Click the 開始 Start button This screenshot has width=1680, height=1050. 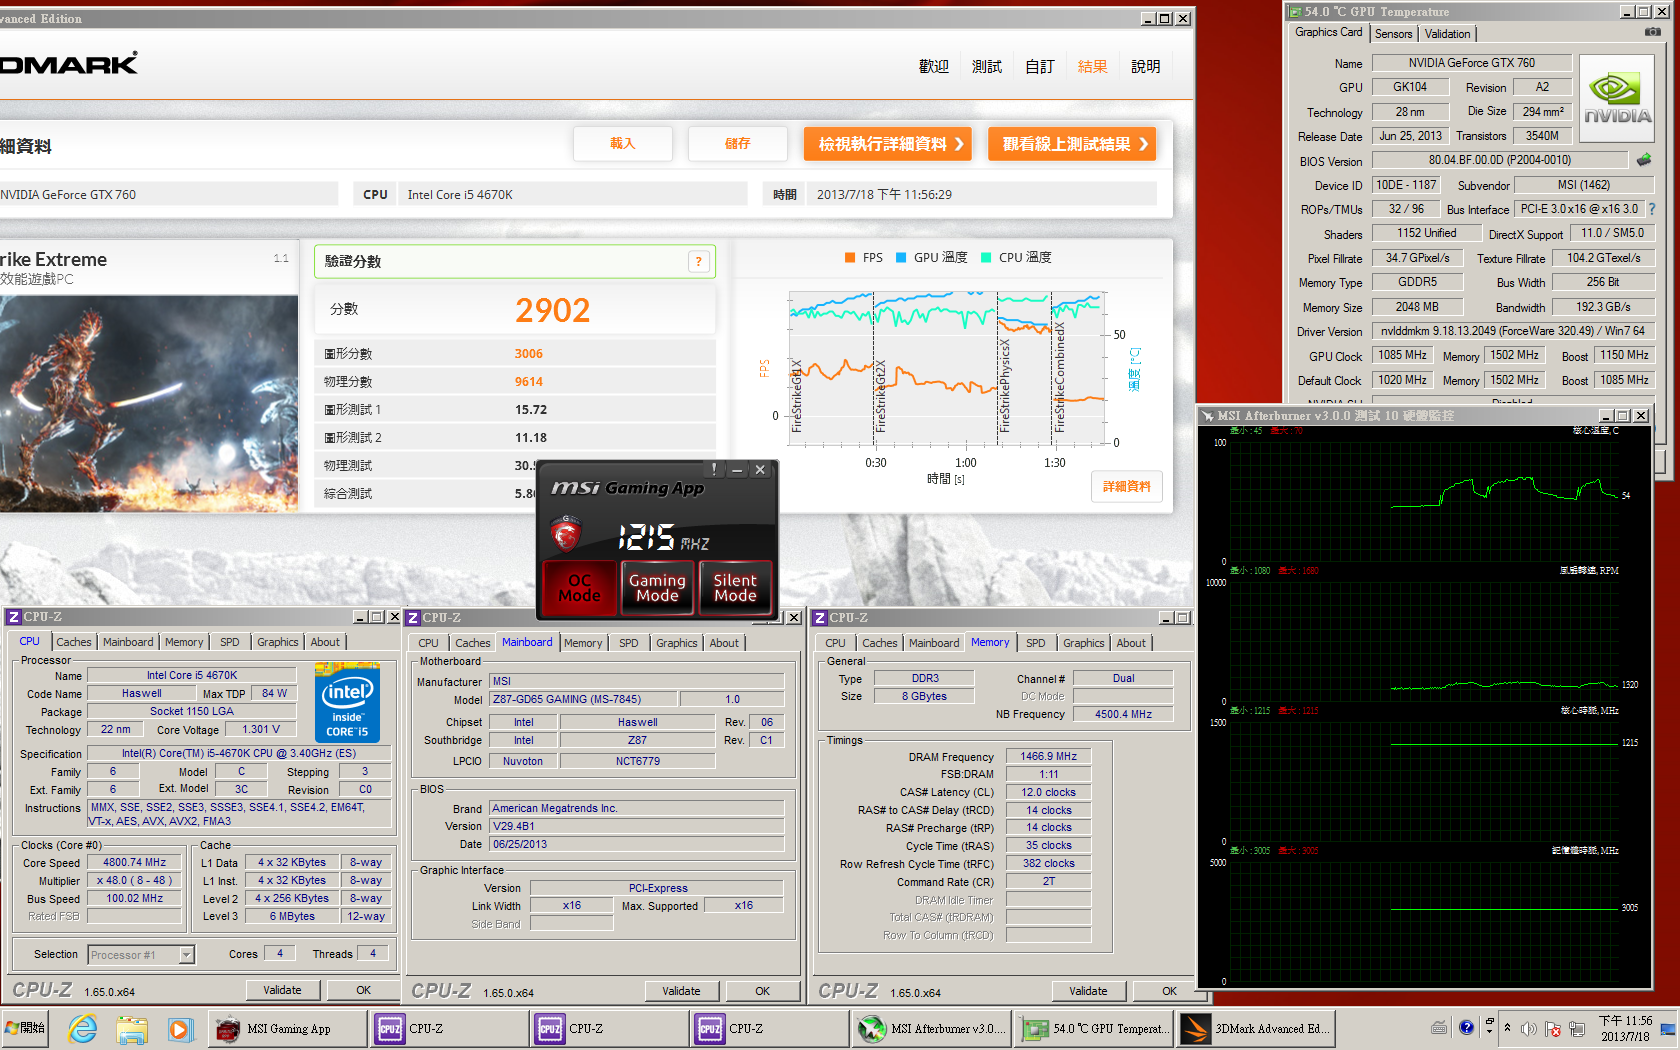(x=25, y=1028)
